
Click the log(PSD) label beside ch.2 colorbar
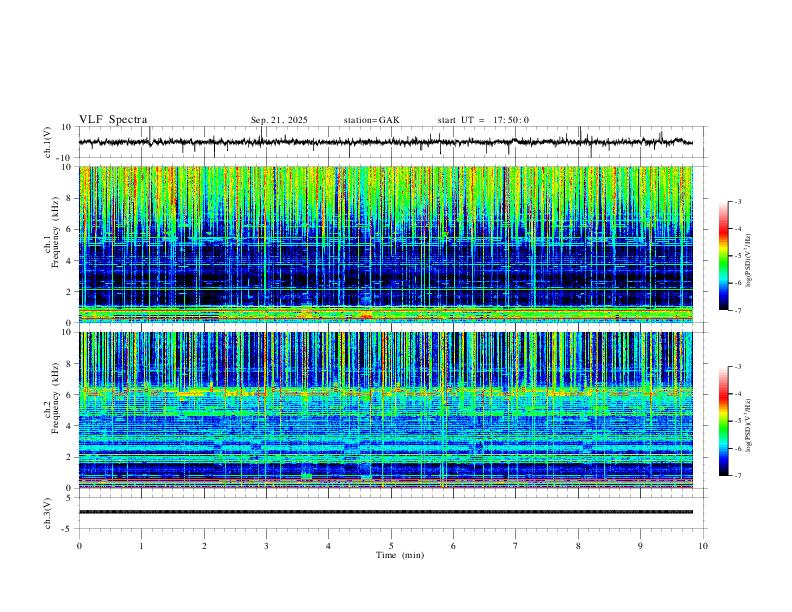coord(749,425)
